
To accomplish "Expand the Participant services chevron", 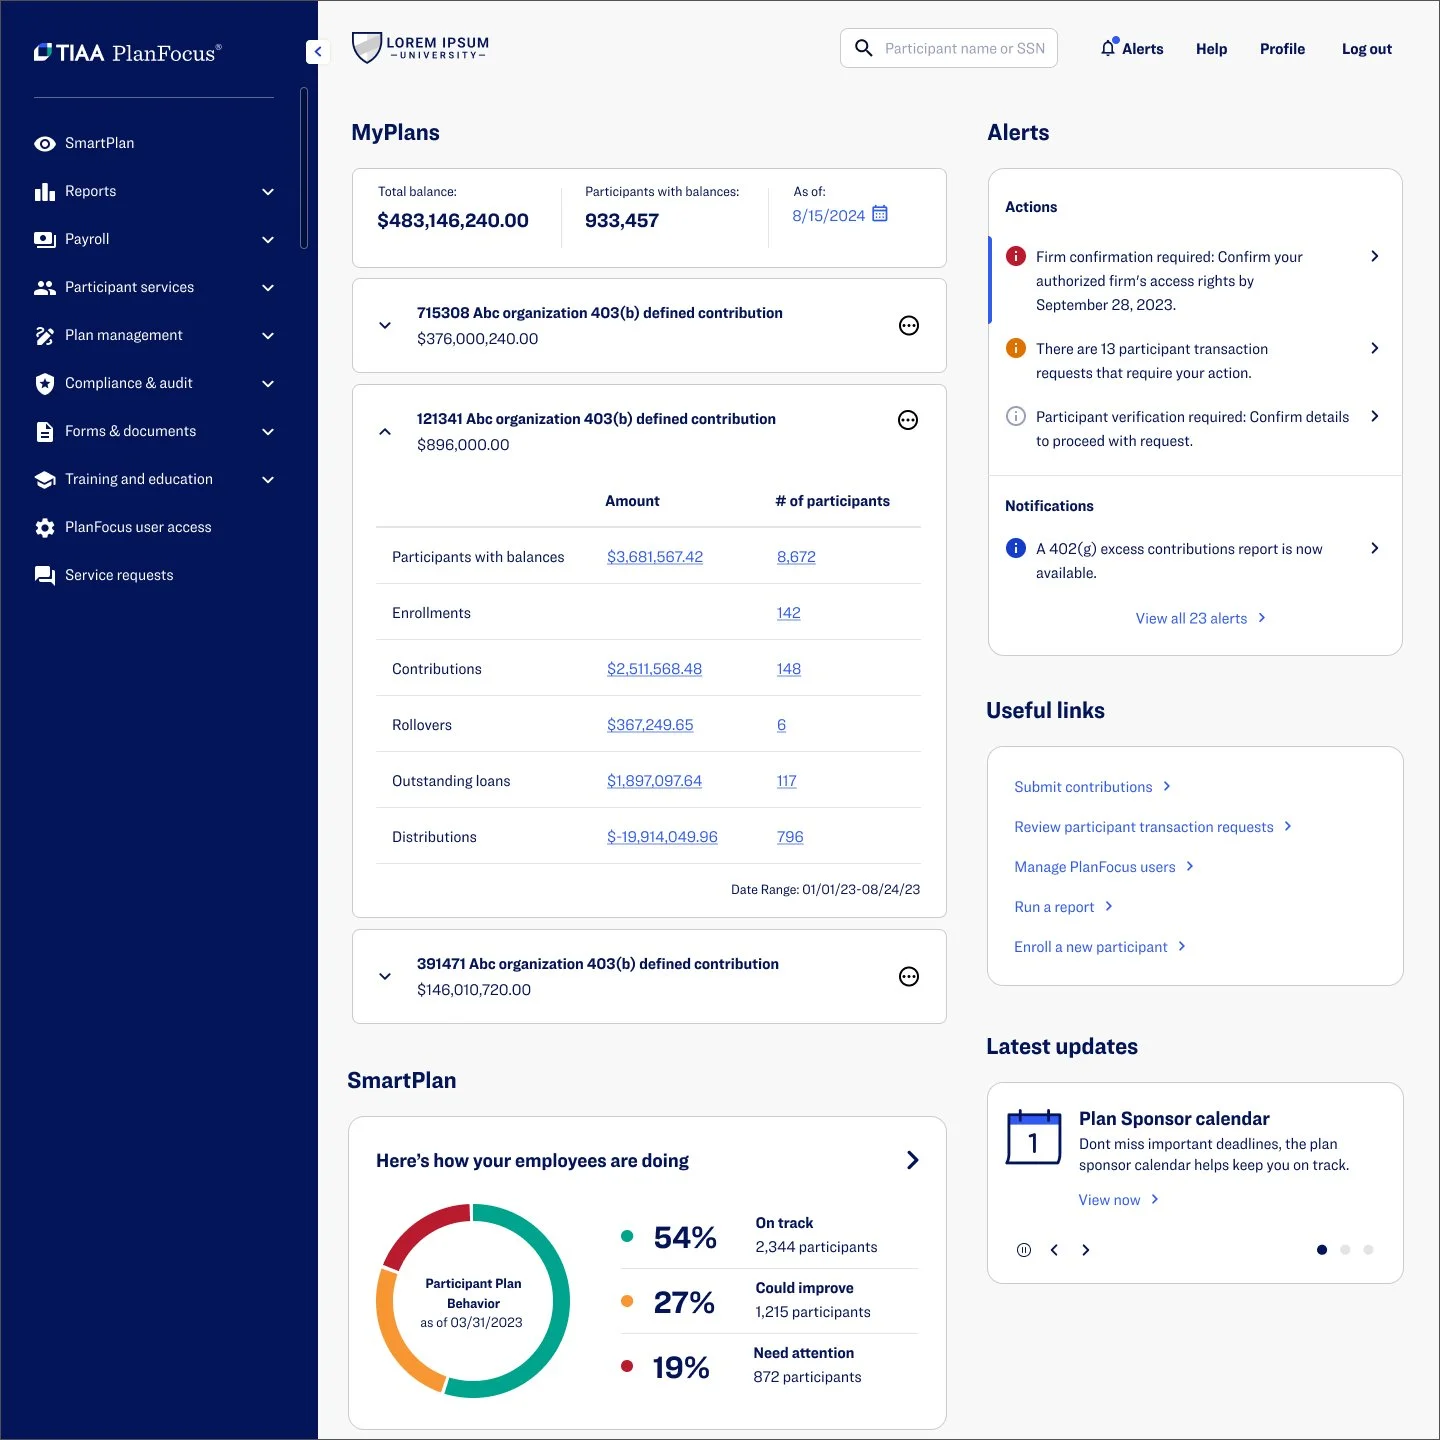I will click(268, 288).
